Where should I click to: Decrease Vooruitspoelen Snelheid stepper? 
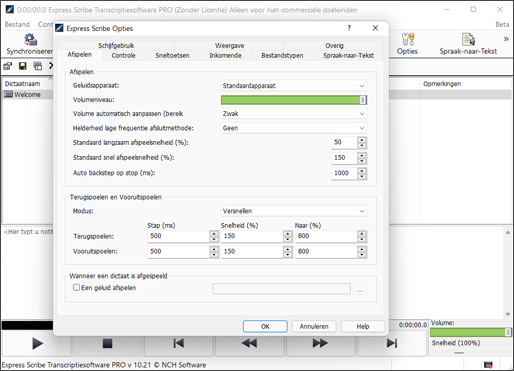(x=288, y=255)
